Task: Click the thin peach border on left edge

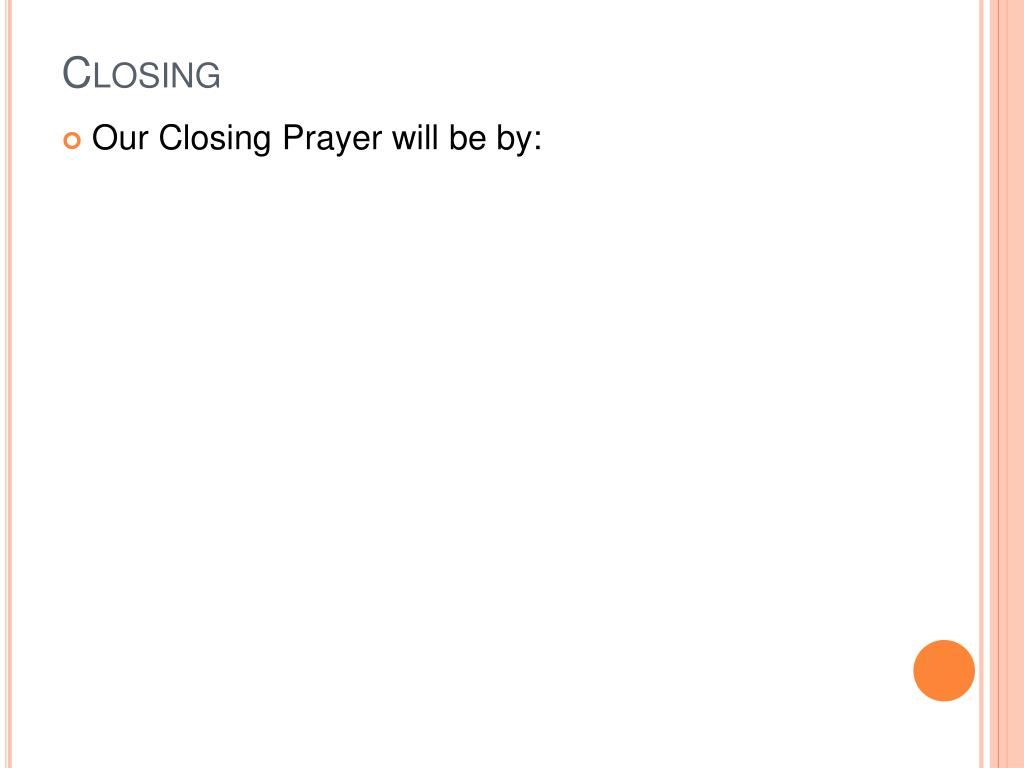Action: (8, 384)
